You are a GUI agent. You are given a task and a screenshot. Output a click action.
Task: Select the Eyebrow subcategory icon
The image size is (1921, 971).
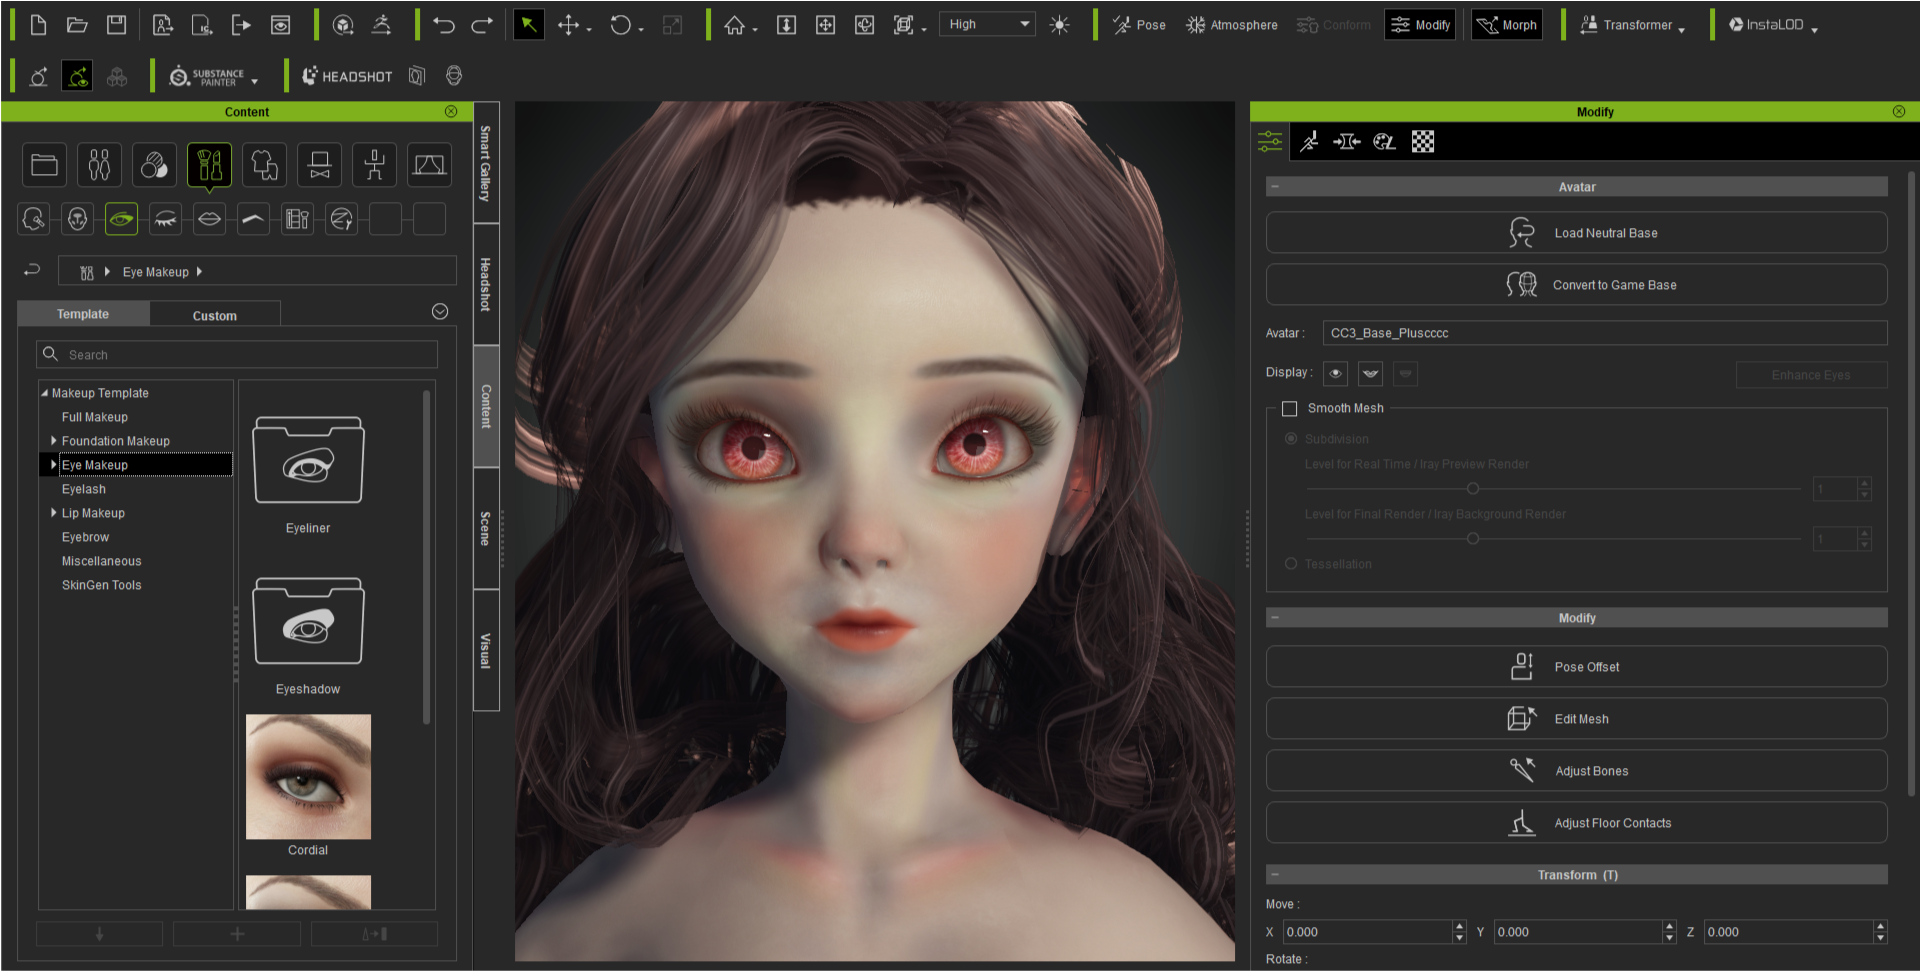tap(253, 219)
